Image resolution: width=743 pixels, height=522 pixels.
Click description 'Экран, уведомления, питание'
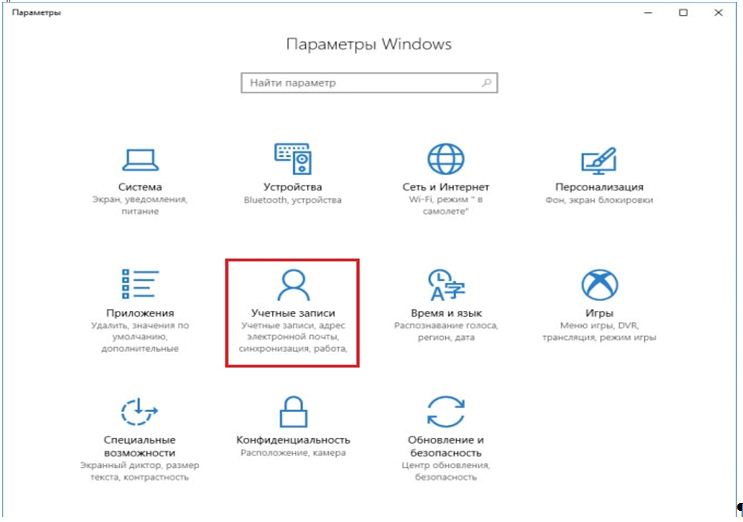click(x=140, y=206)
